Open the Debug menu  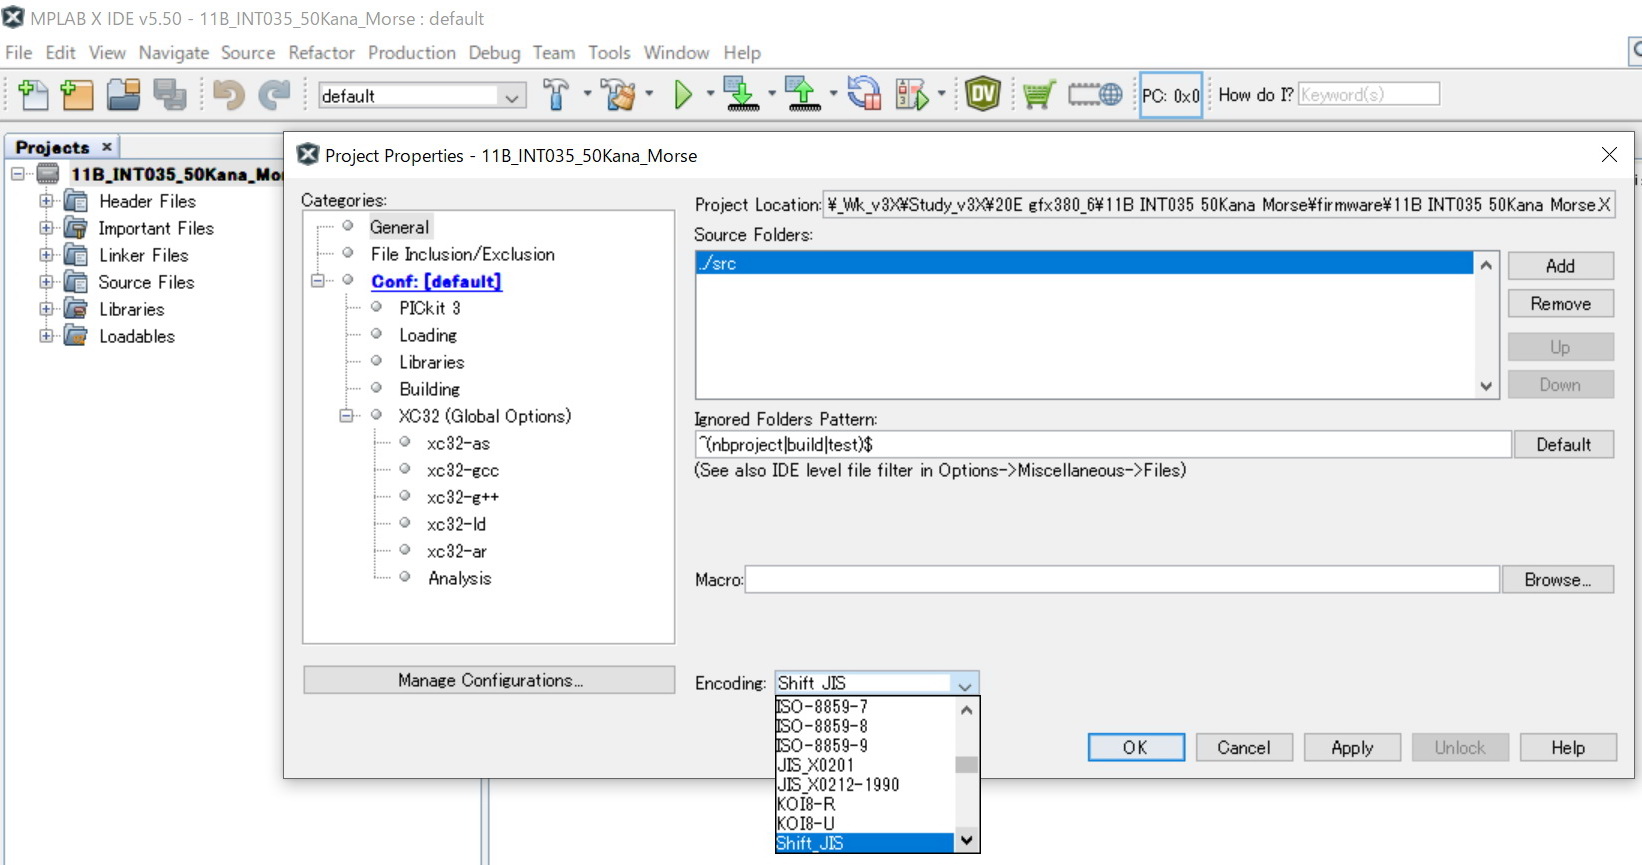[494, 52]
